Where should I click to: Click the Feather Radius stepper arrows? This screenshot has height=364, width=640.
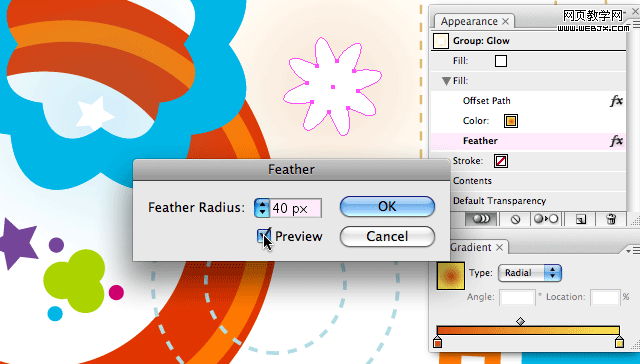262,208
